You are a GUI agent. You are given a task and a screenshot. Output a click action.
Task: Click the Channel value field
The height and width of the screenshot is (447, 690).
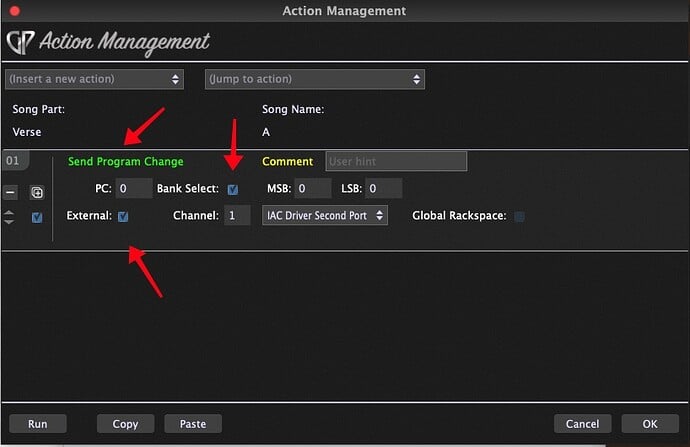click(237, 216)
